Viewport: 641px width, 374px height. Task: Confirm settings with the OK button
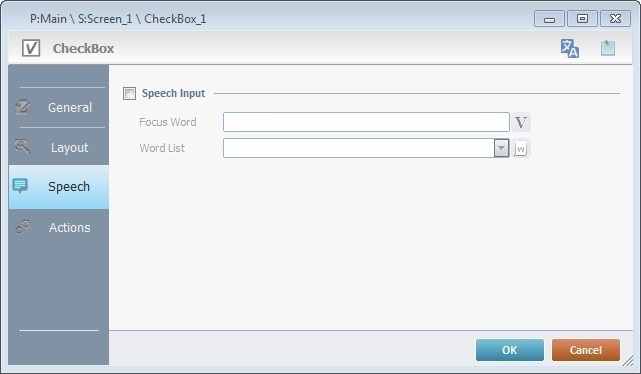coord(510,350)
